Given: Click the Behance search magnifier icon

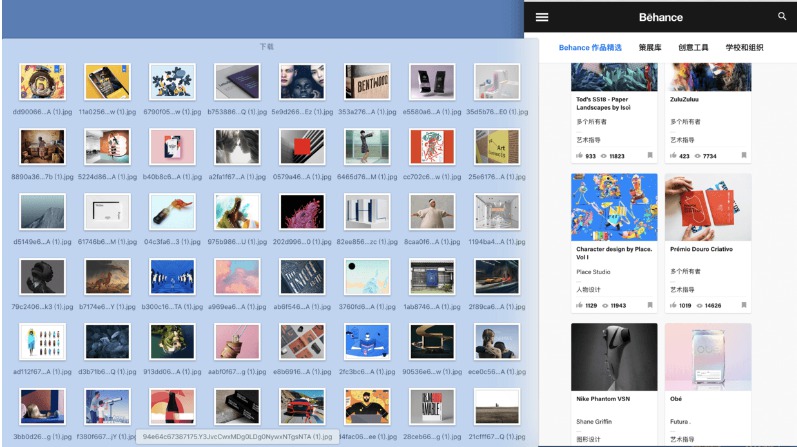Looking at the screenshot, I should click(782, 16).
